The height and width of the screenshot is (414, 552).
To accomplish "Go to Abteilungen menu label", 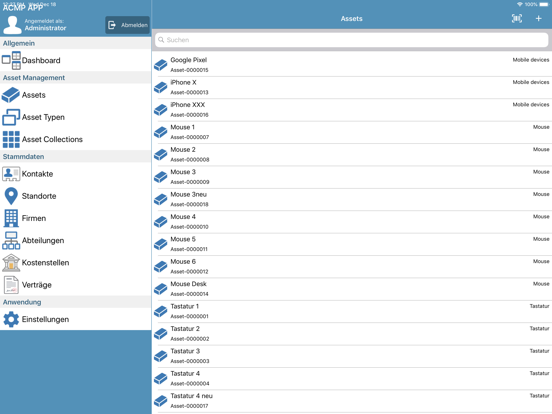I will pos(43,240).
